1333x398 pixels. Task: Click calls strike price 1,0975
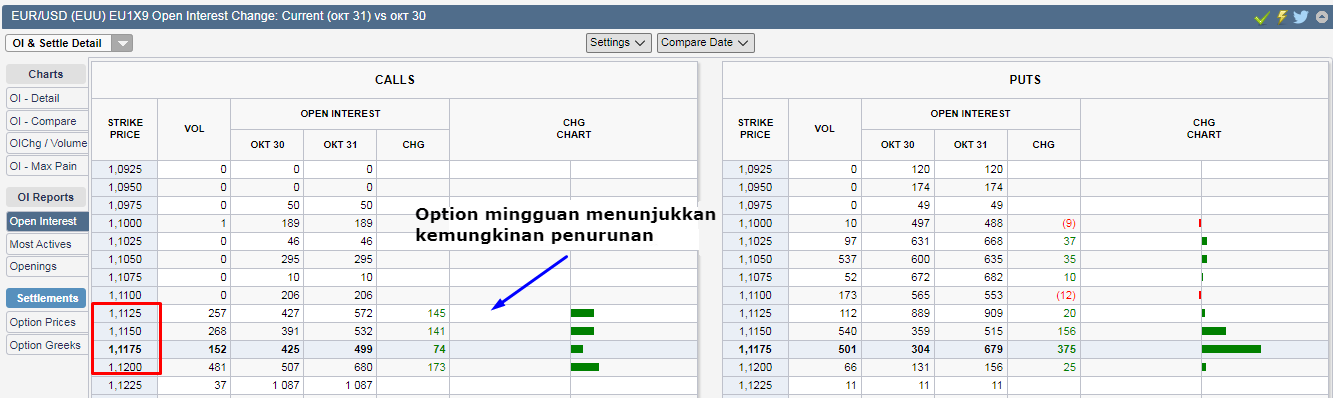pyautogui.click(x=125, y=205)
